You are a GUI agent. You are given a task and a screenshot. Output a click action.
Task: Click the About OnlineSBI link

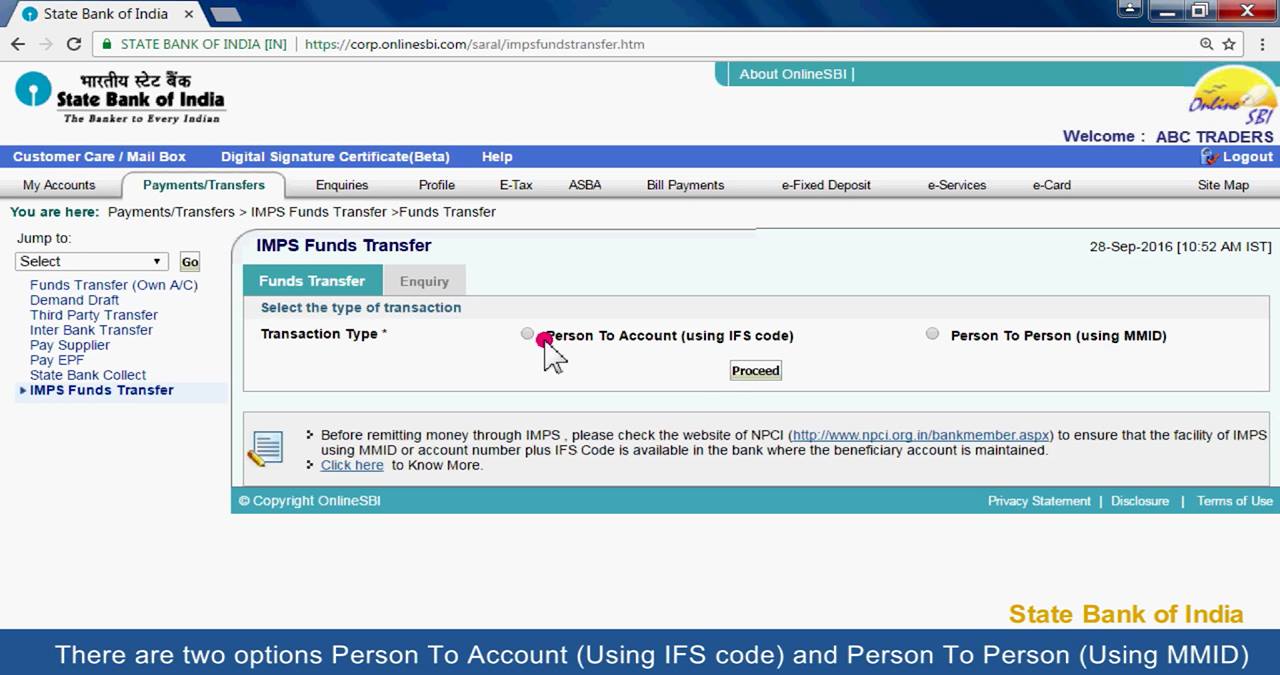point(793,74)
